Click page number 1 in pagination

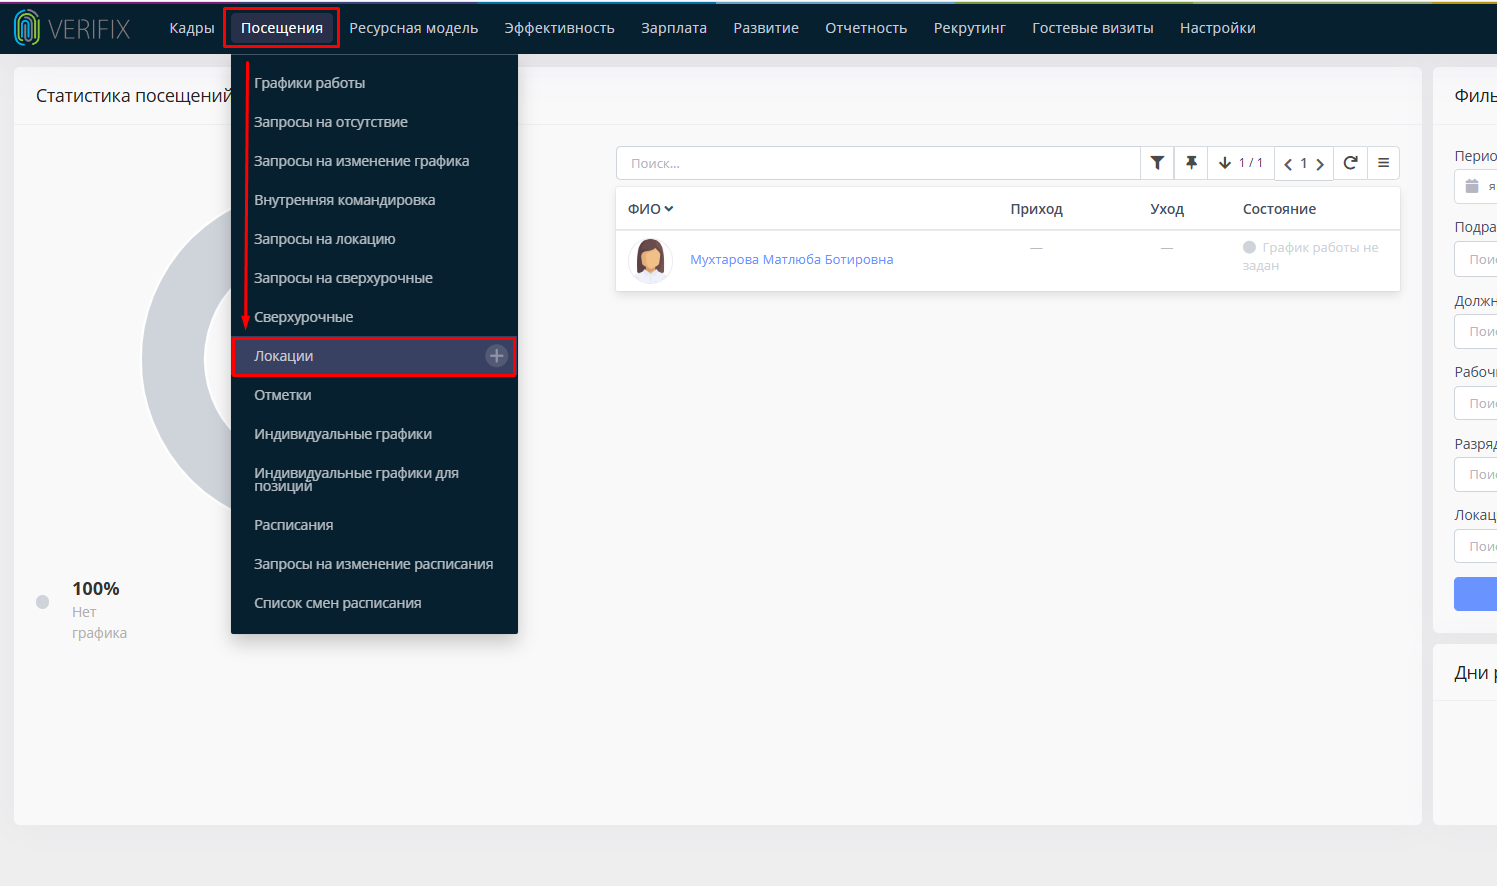point(1304,164)
